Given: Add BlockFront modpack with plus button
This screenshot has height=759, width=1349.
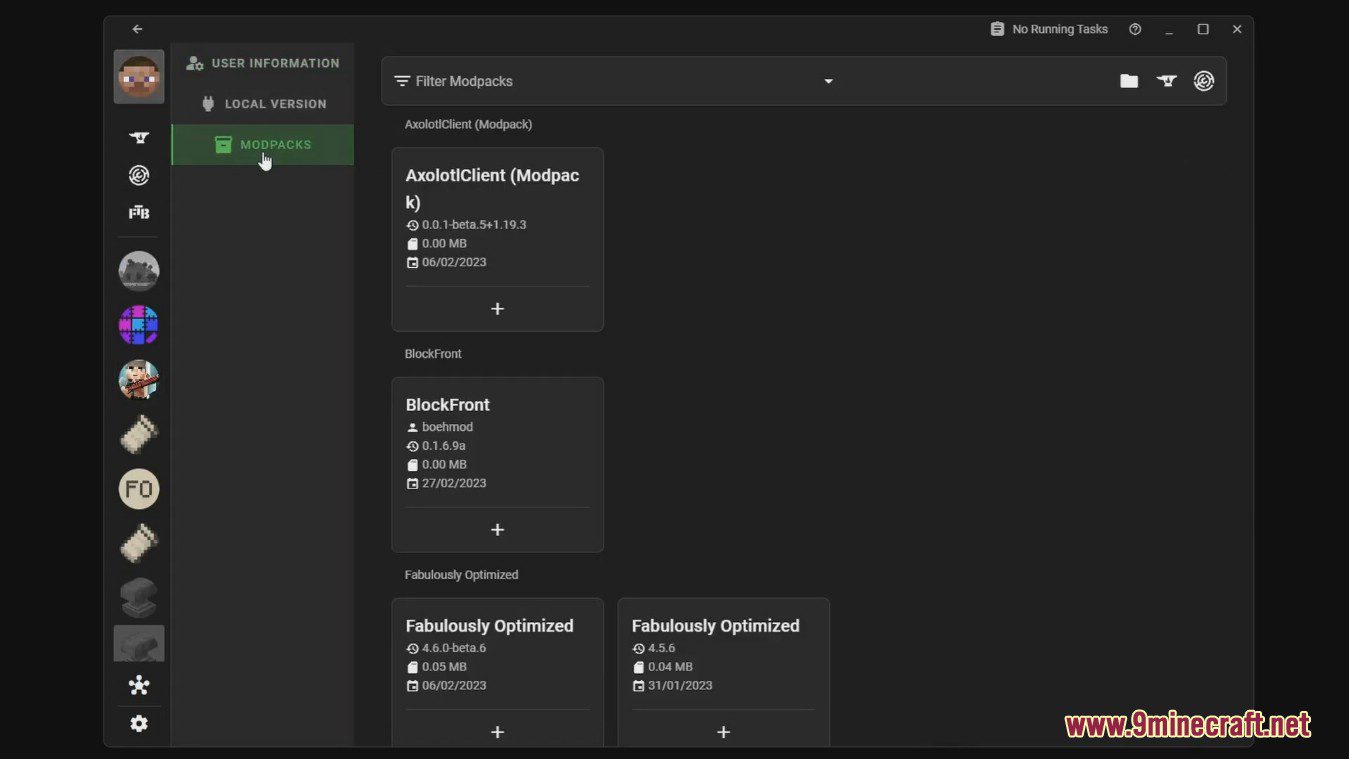Looking at the screenshot, I should coord(498,530).
